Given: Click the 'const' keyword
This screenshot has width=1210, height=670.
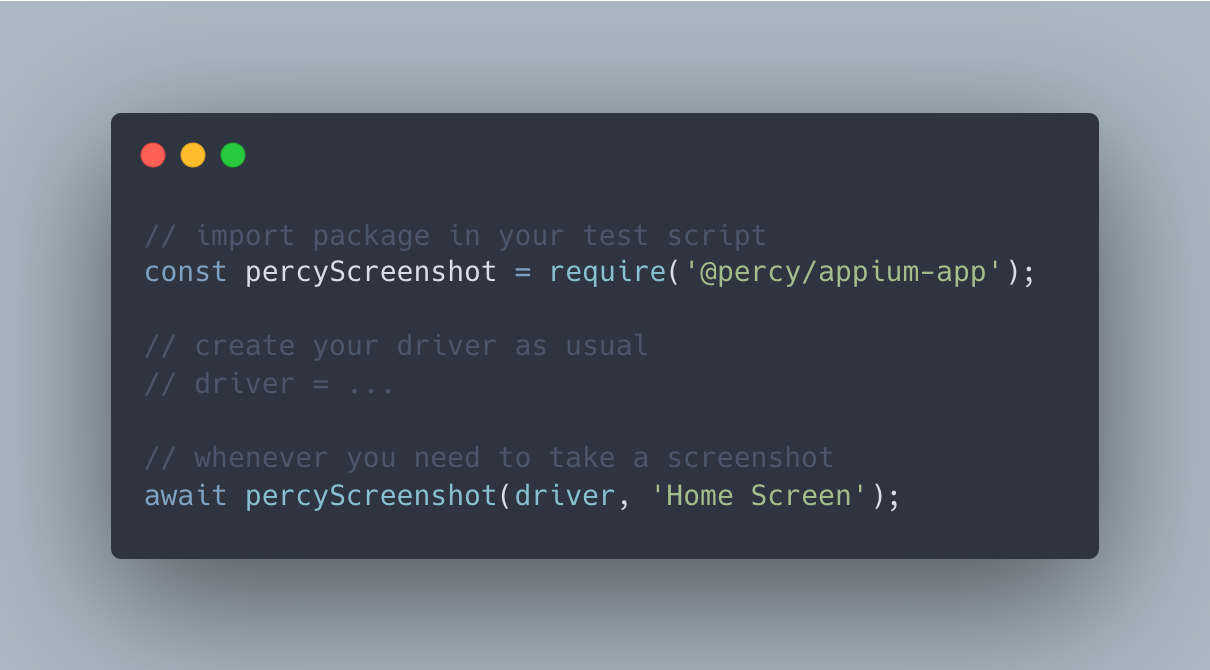Looking at the screenshot, I should tap(186, 272).
